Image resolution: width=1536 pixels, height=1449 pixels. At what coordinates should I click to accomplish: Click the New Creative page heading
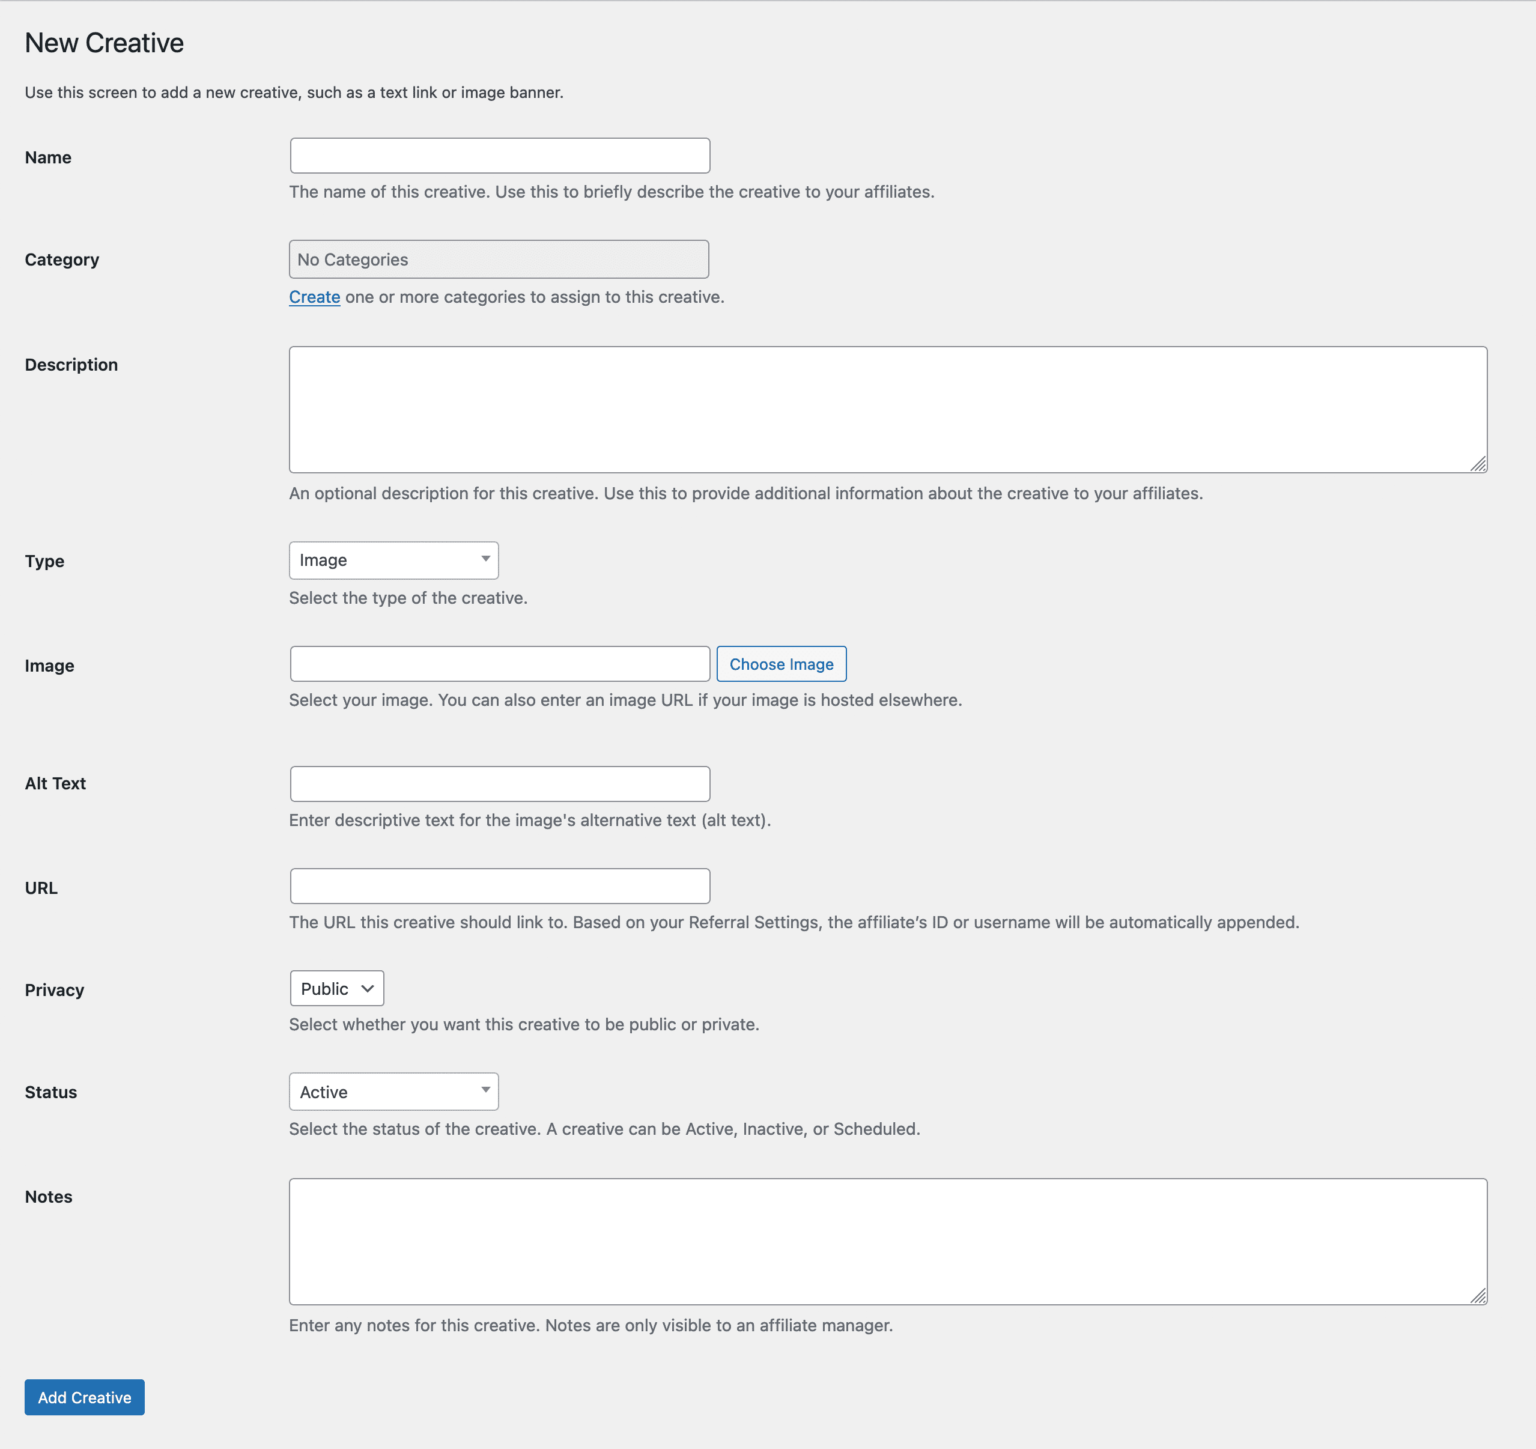click(x=104, y=42)
